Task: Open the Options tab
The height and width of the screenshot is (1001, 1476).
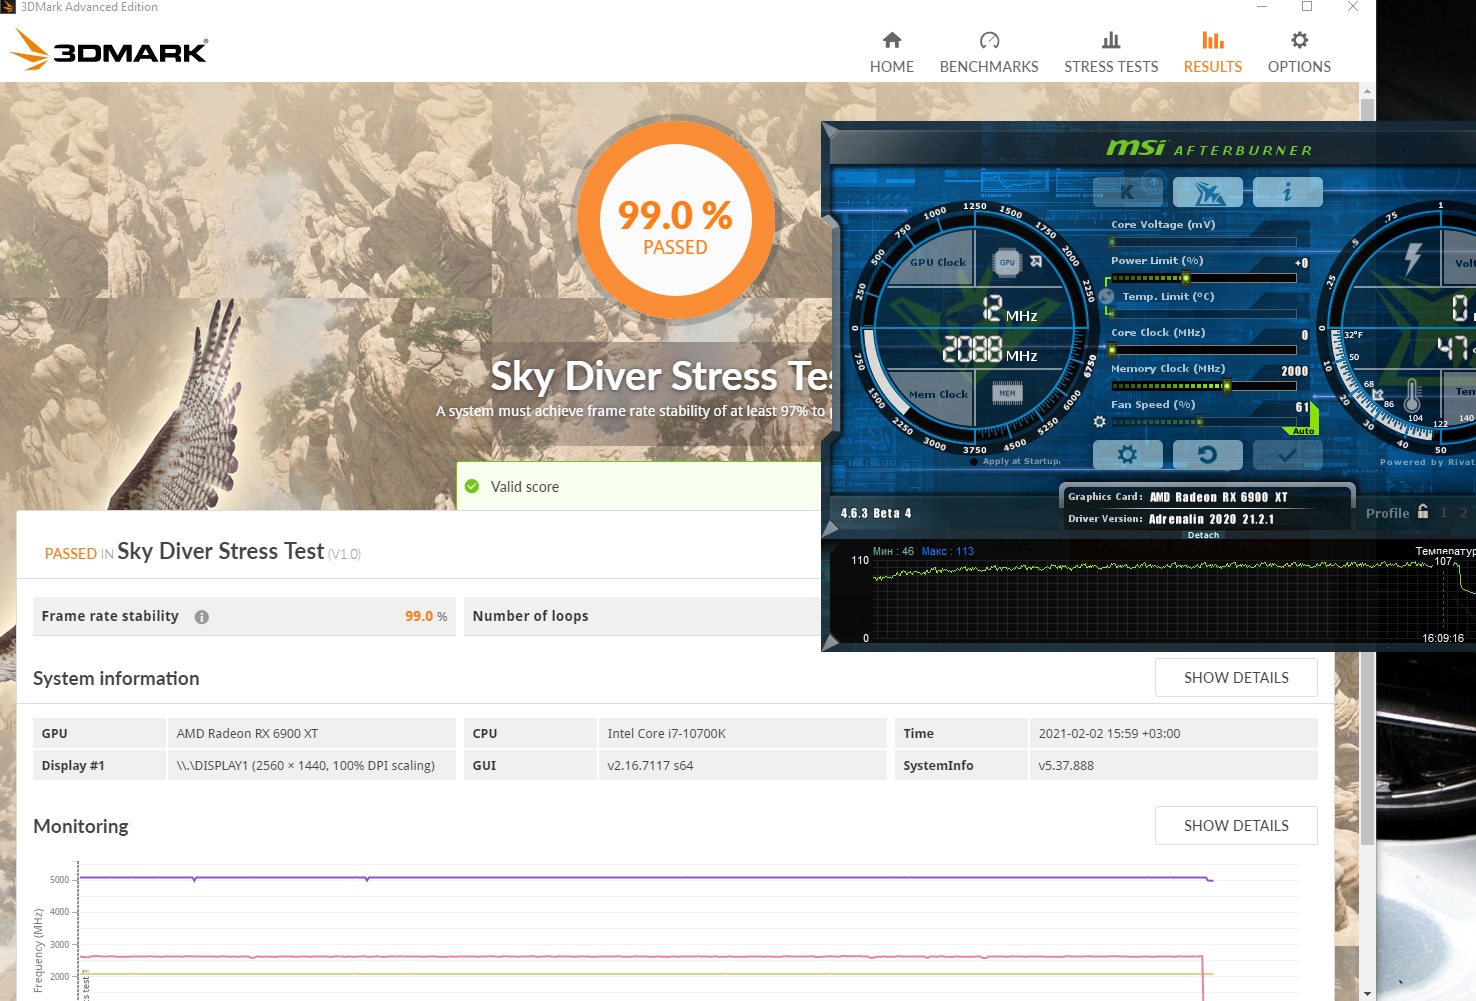Action: click(x=1299, y=53)
